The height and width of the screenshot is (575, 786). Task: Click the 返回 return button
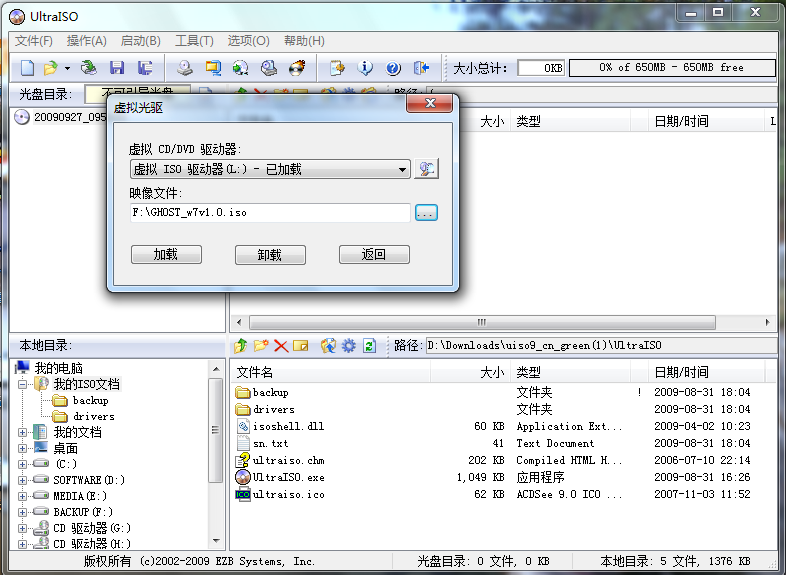click(x=374, y=255)
